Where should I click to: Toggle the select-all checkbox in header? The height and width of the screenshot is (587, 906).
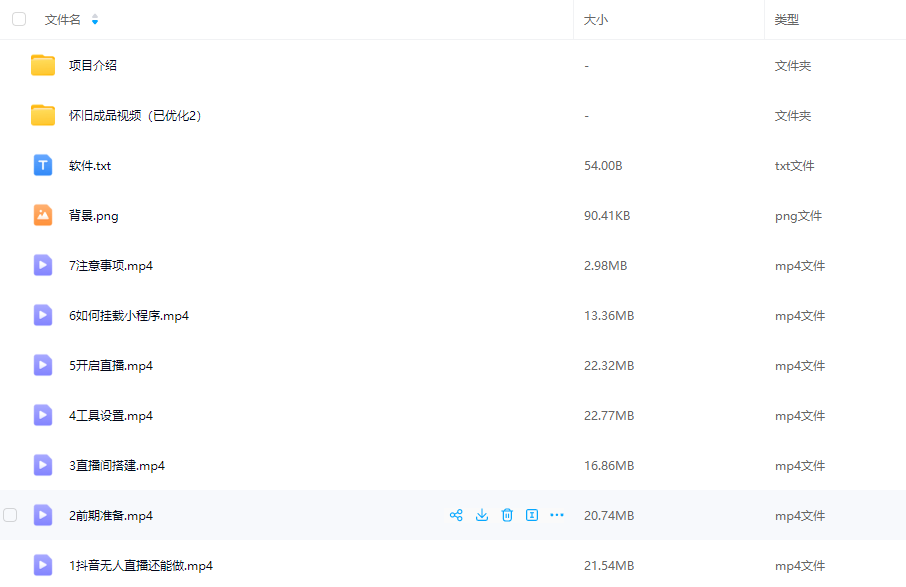(x=19, y=19)
